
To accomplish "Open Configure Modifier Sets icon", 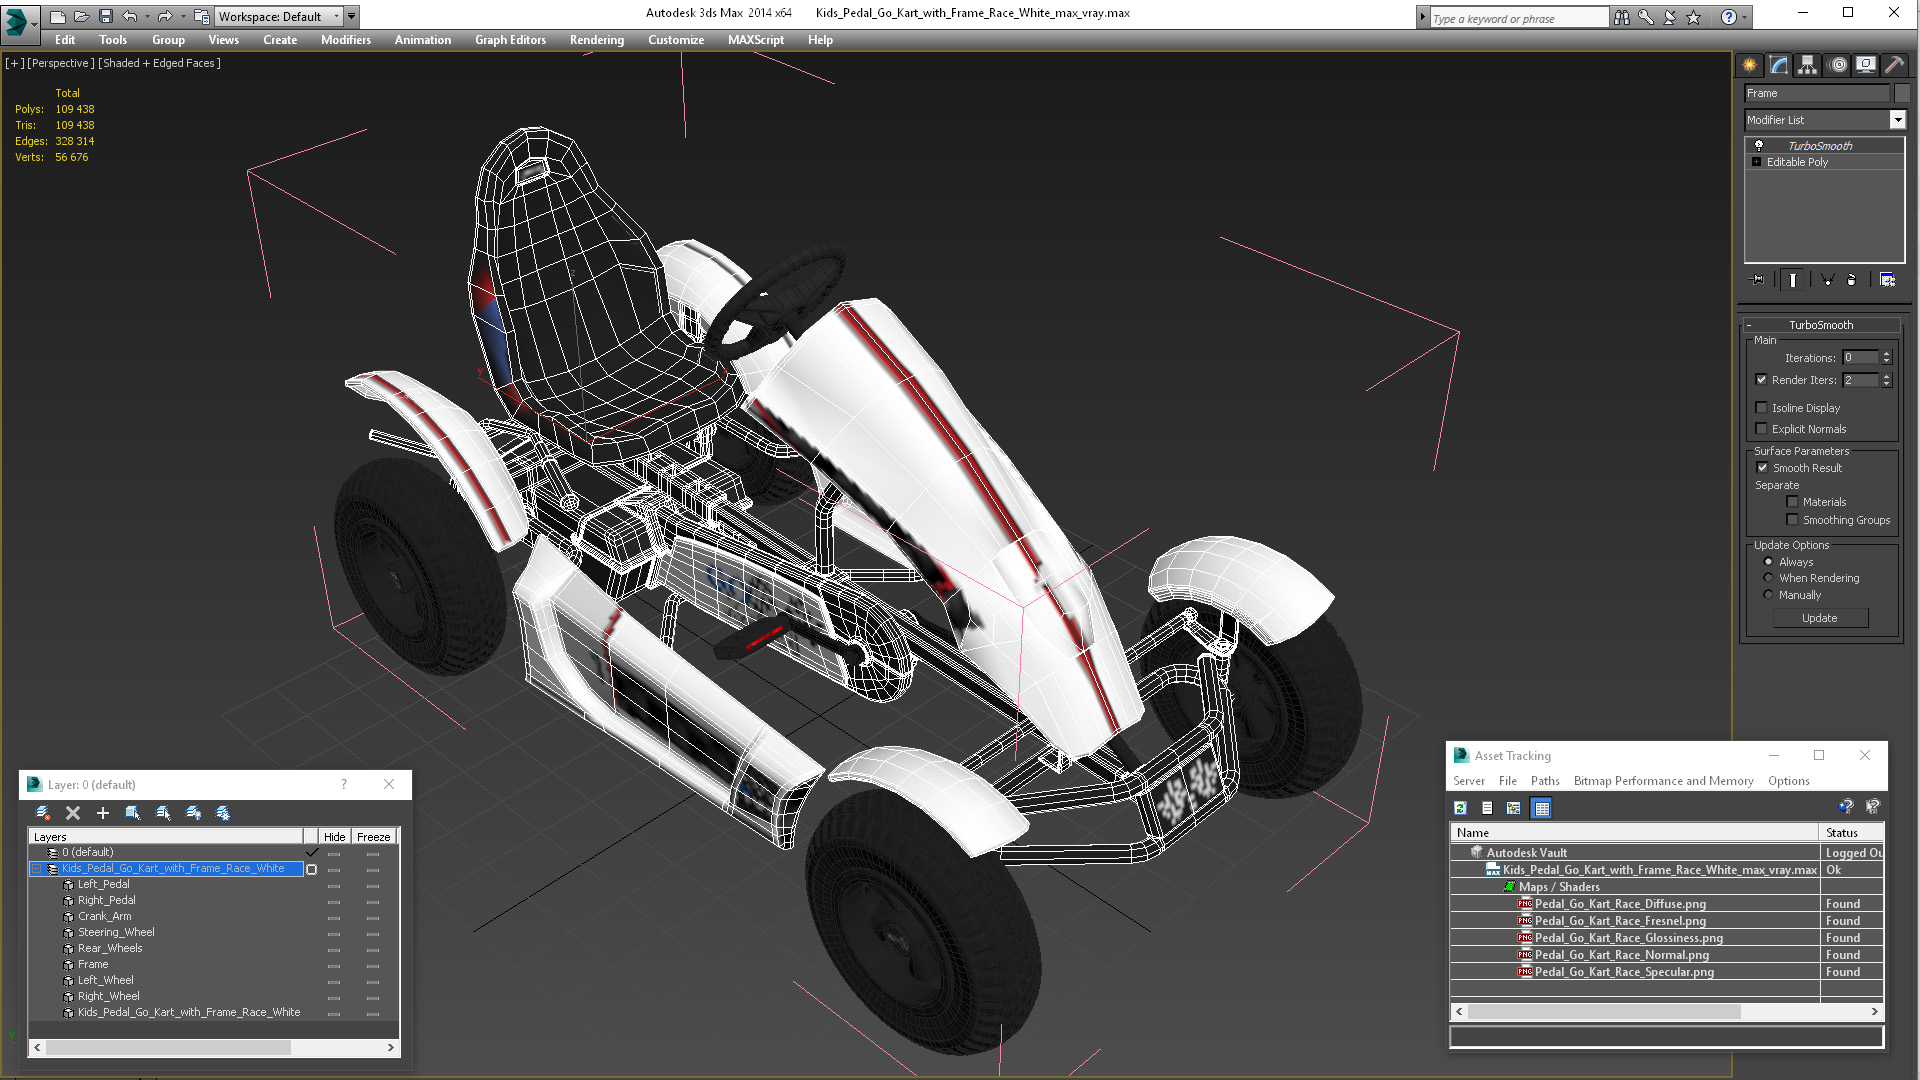I will coord(1887,280).
